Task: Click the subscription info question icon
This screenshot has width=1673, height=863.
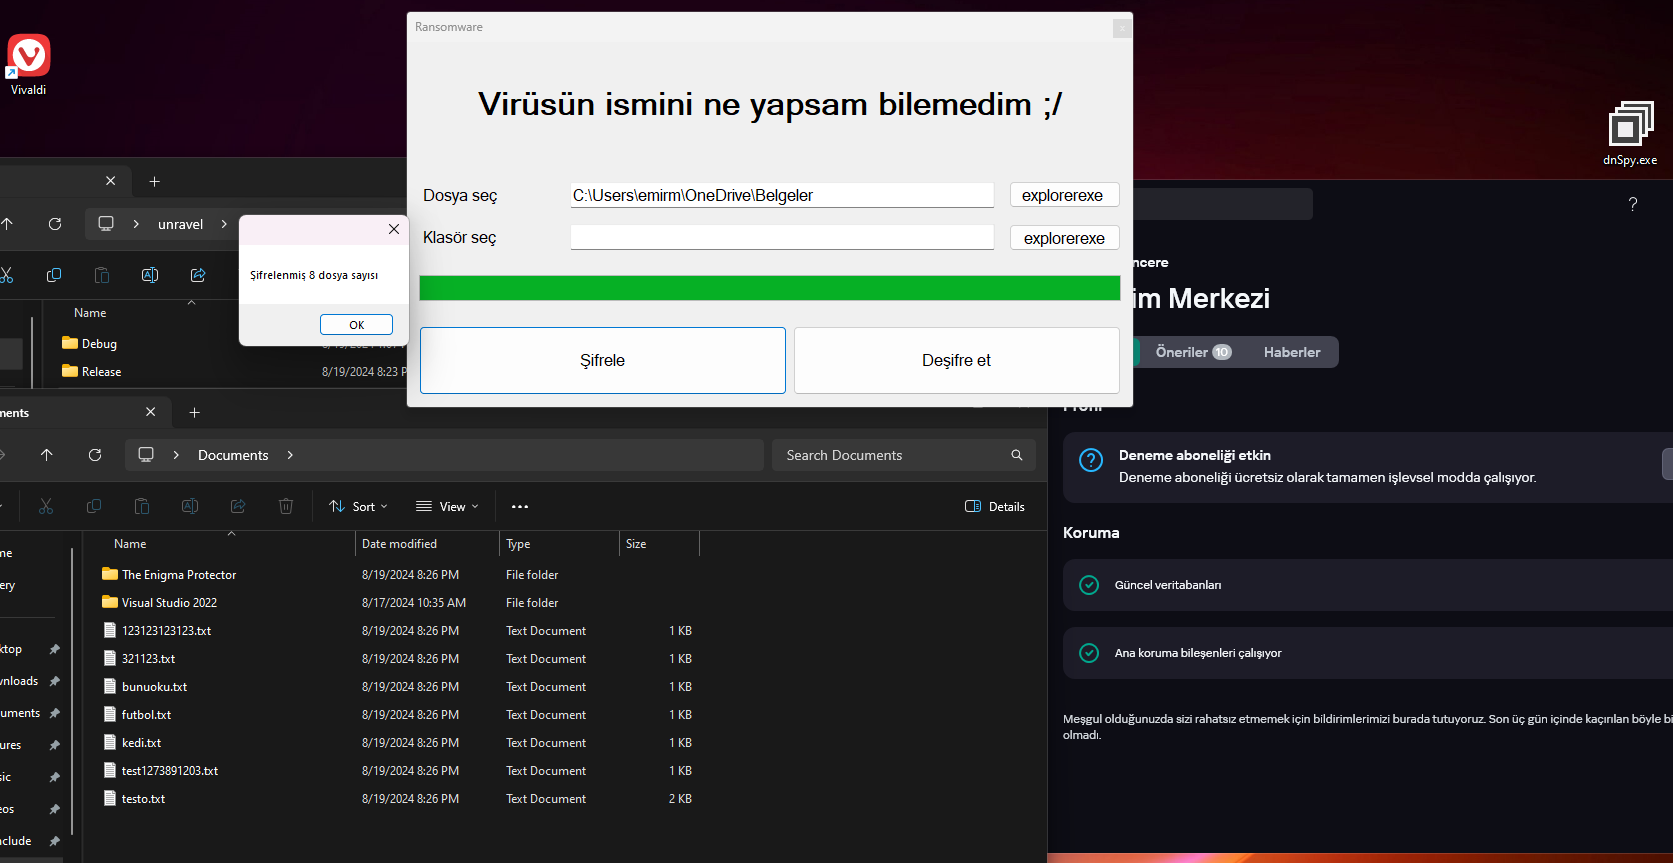Action: (x=1091, y=460)
